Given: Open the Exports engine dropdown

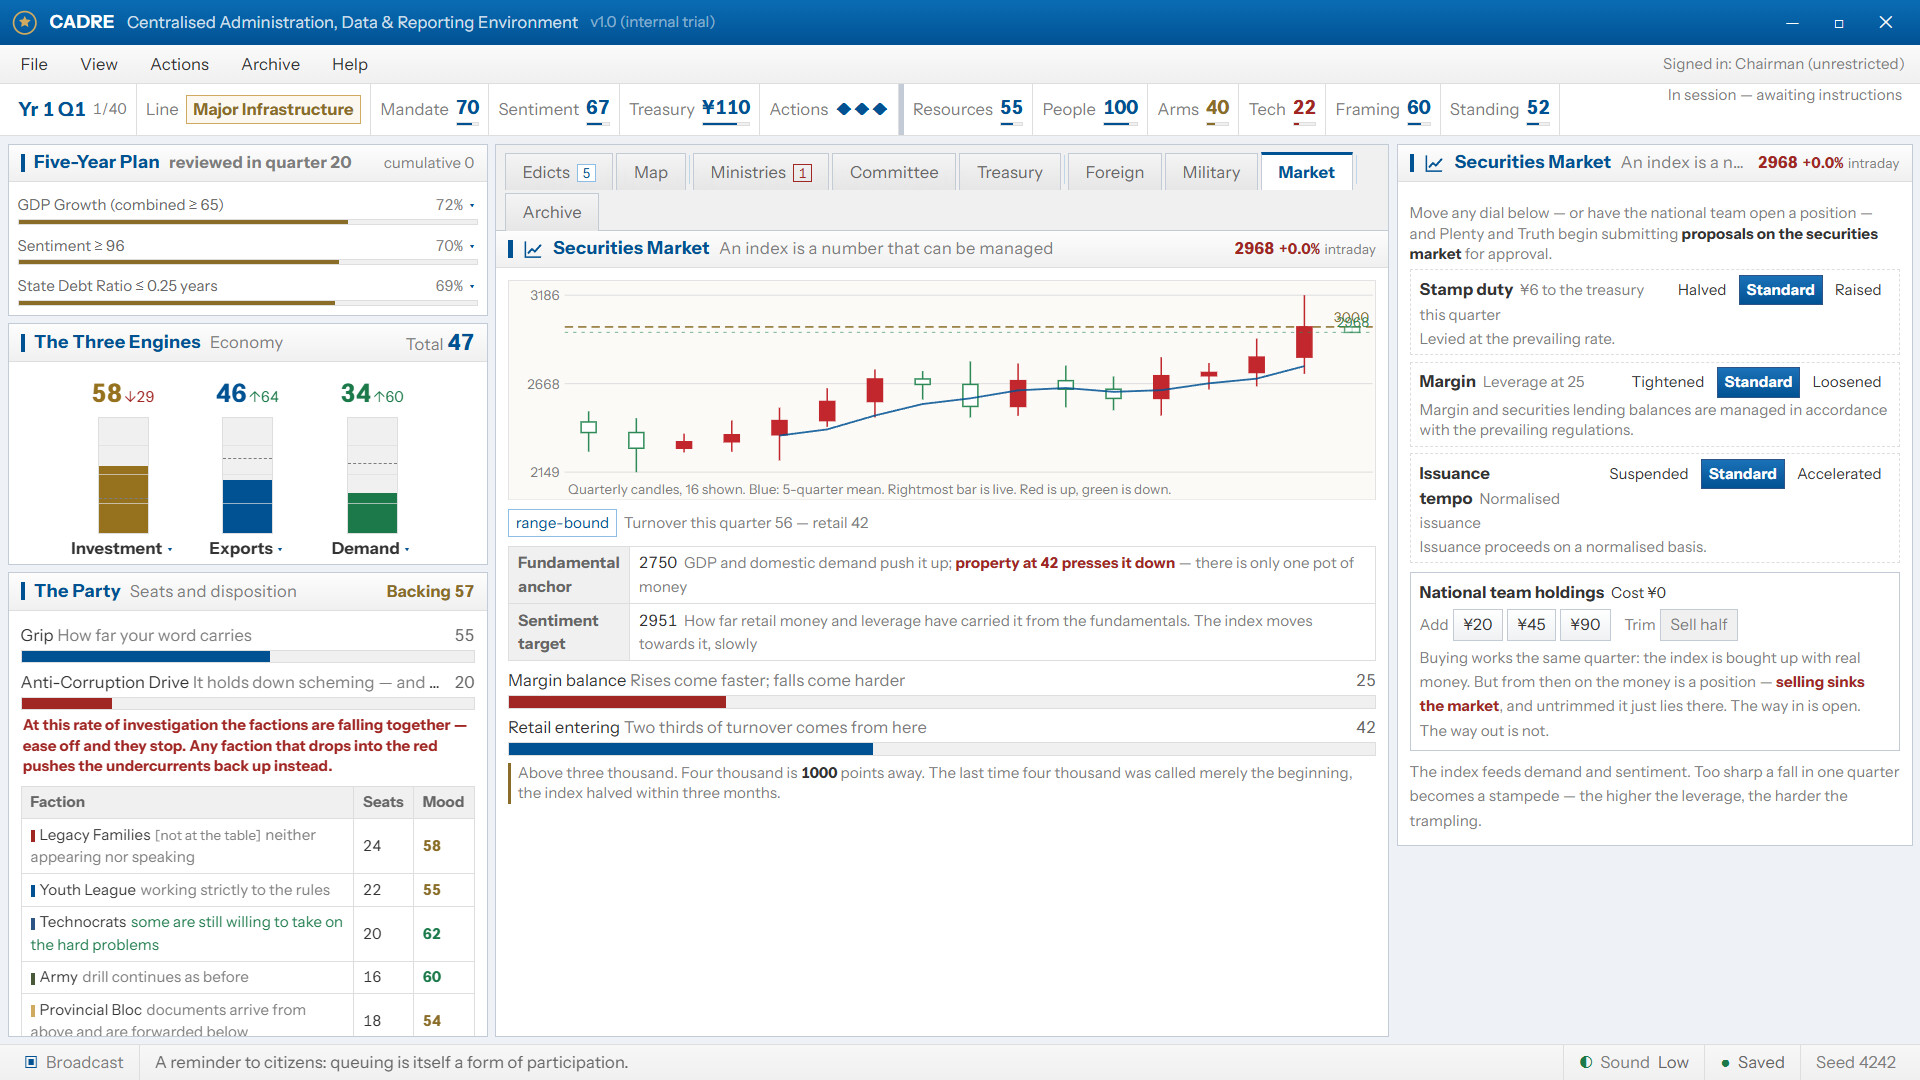Looking at the screenshot, I should pos(246,548).
